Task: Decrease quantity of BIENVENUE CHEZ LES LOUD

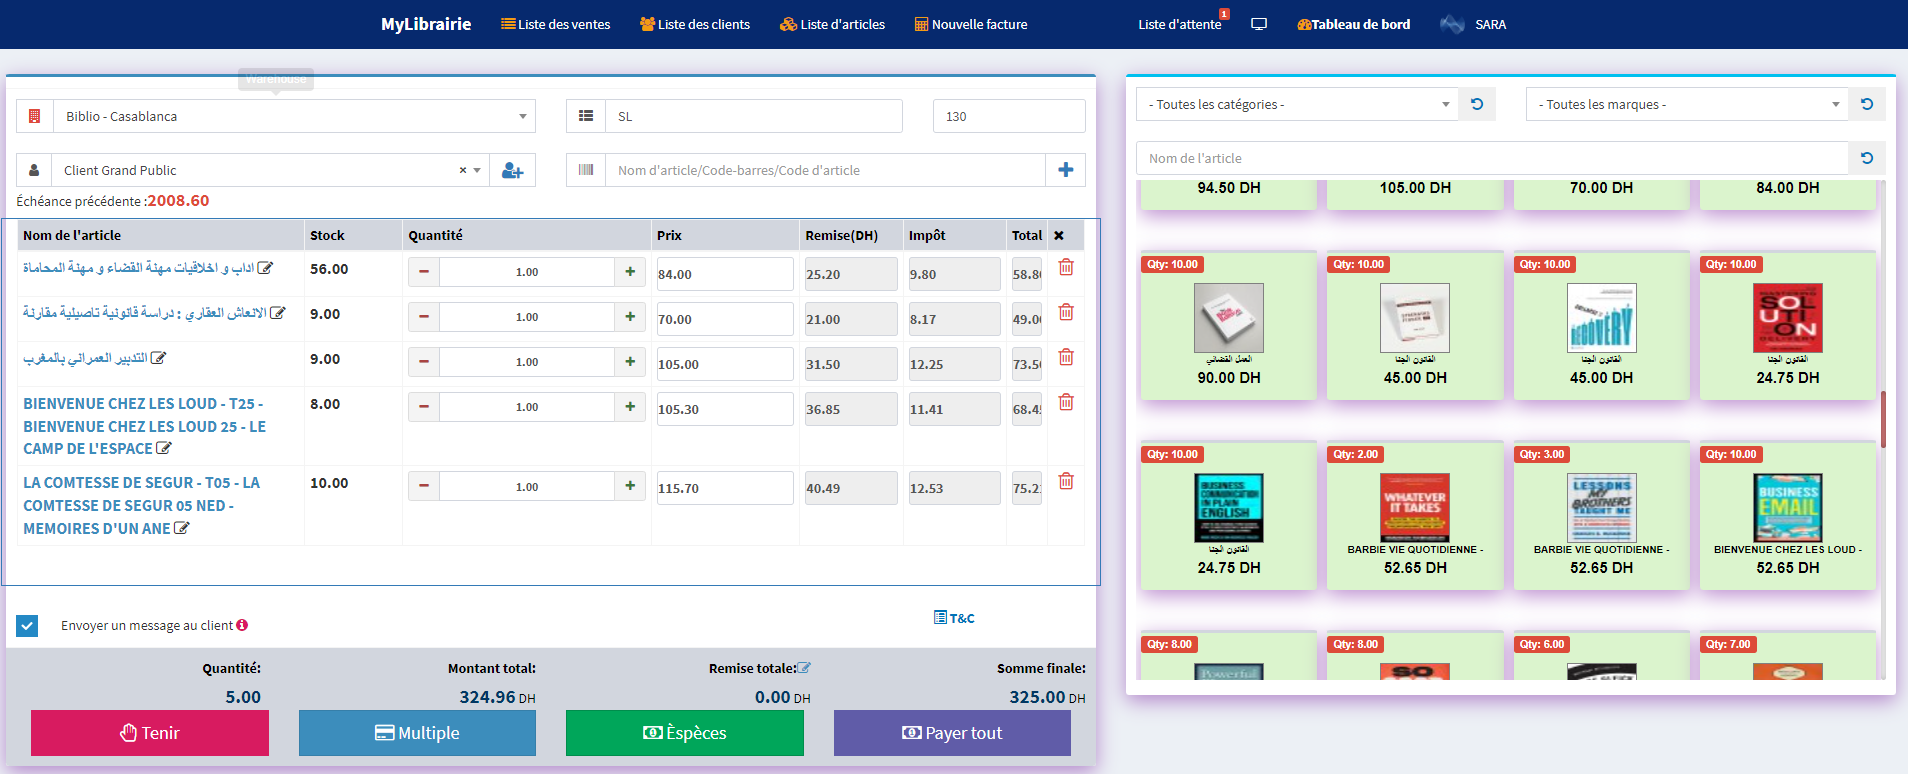Action: click(424, 407)
